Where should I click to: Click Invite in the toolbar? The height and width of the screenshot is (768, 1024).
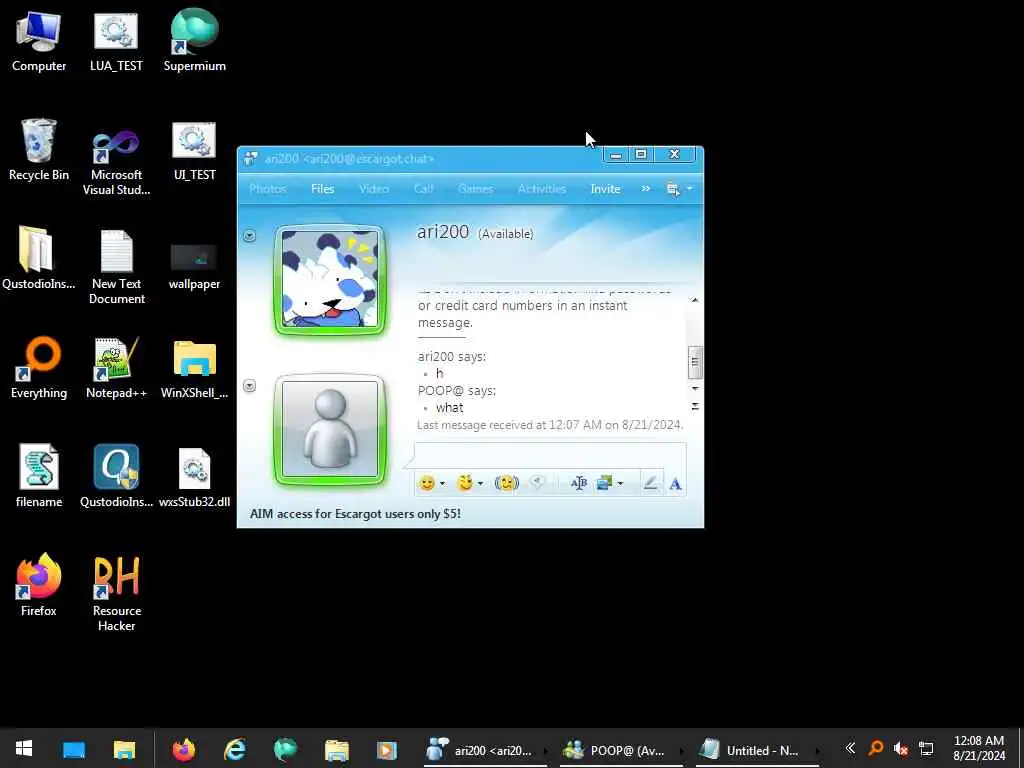[x=605, y=189]
